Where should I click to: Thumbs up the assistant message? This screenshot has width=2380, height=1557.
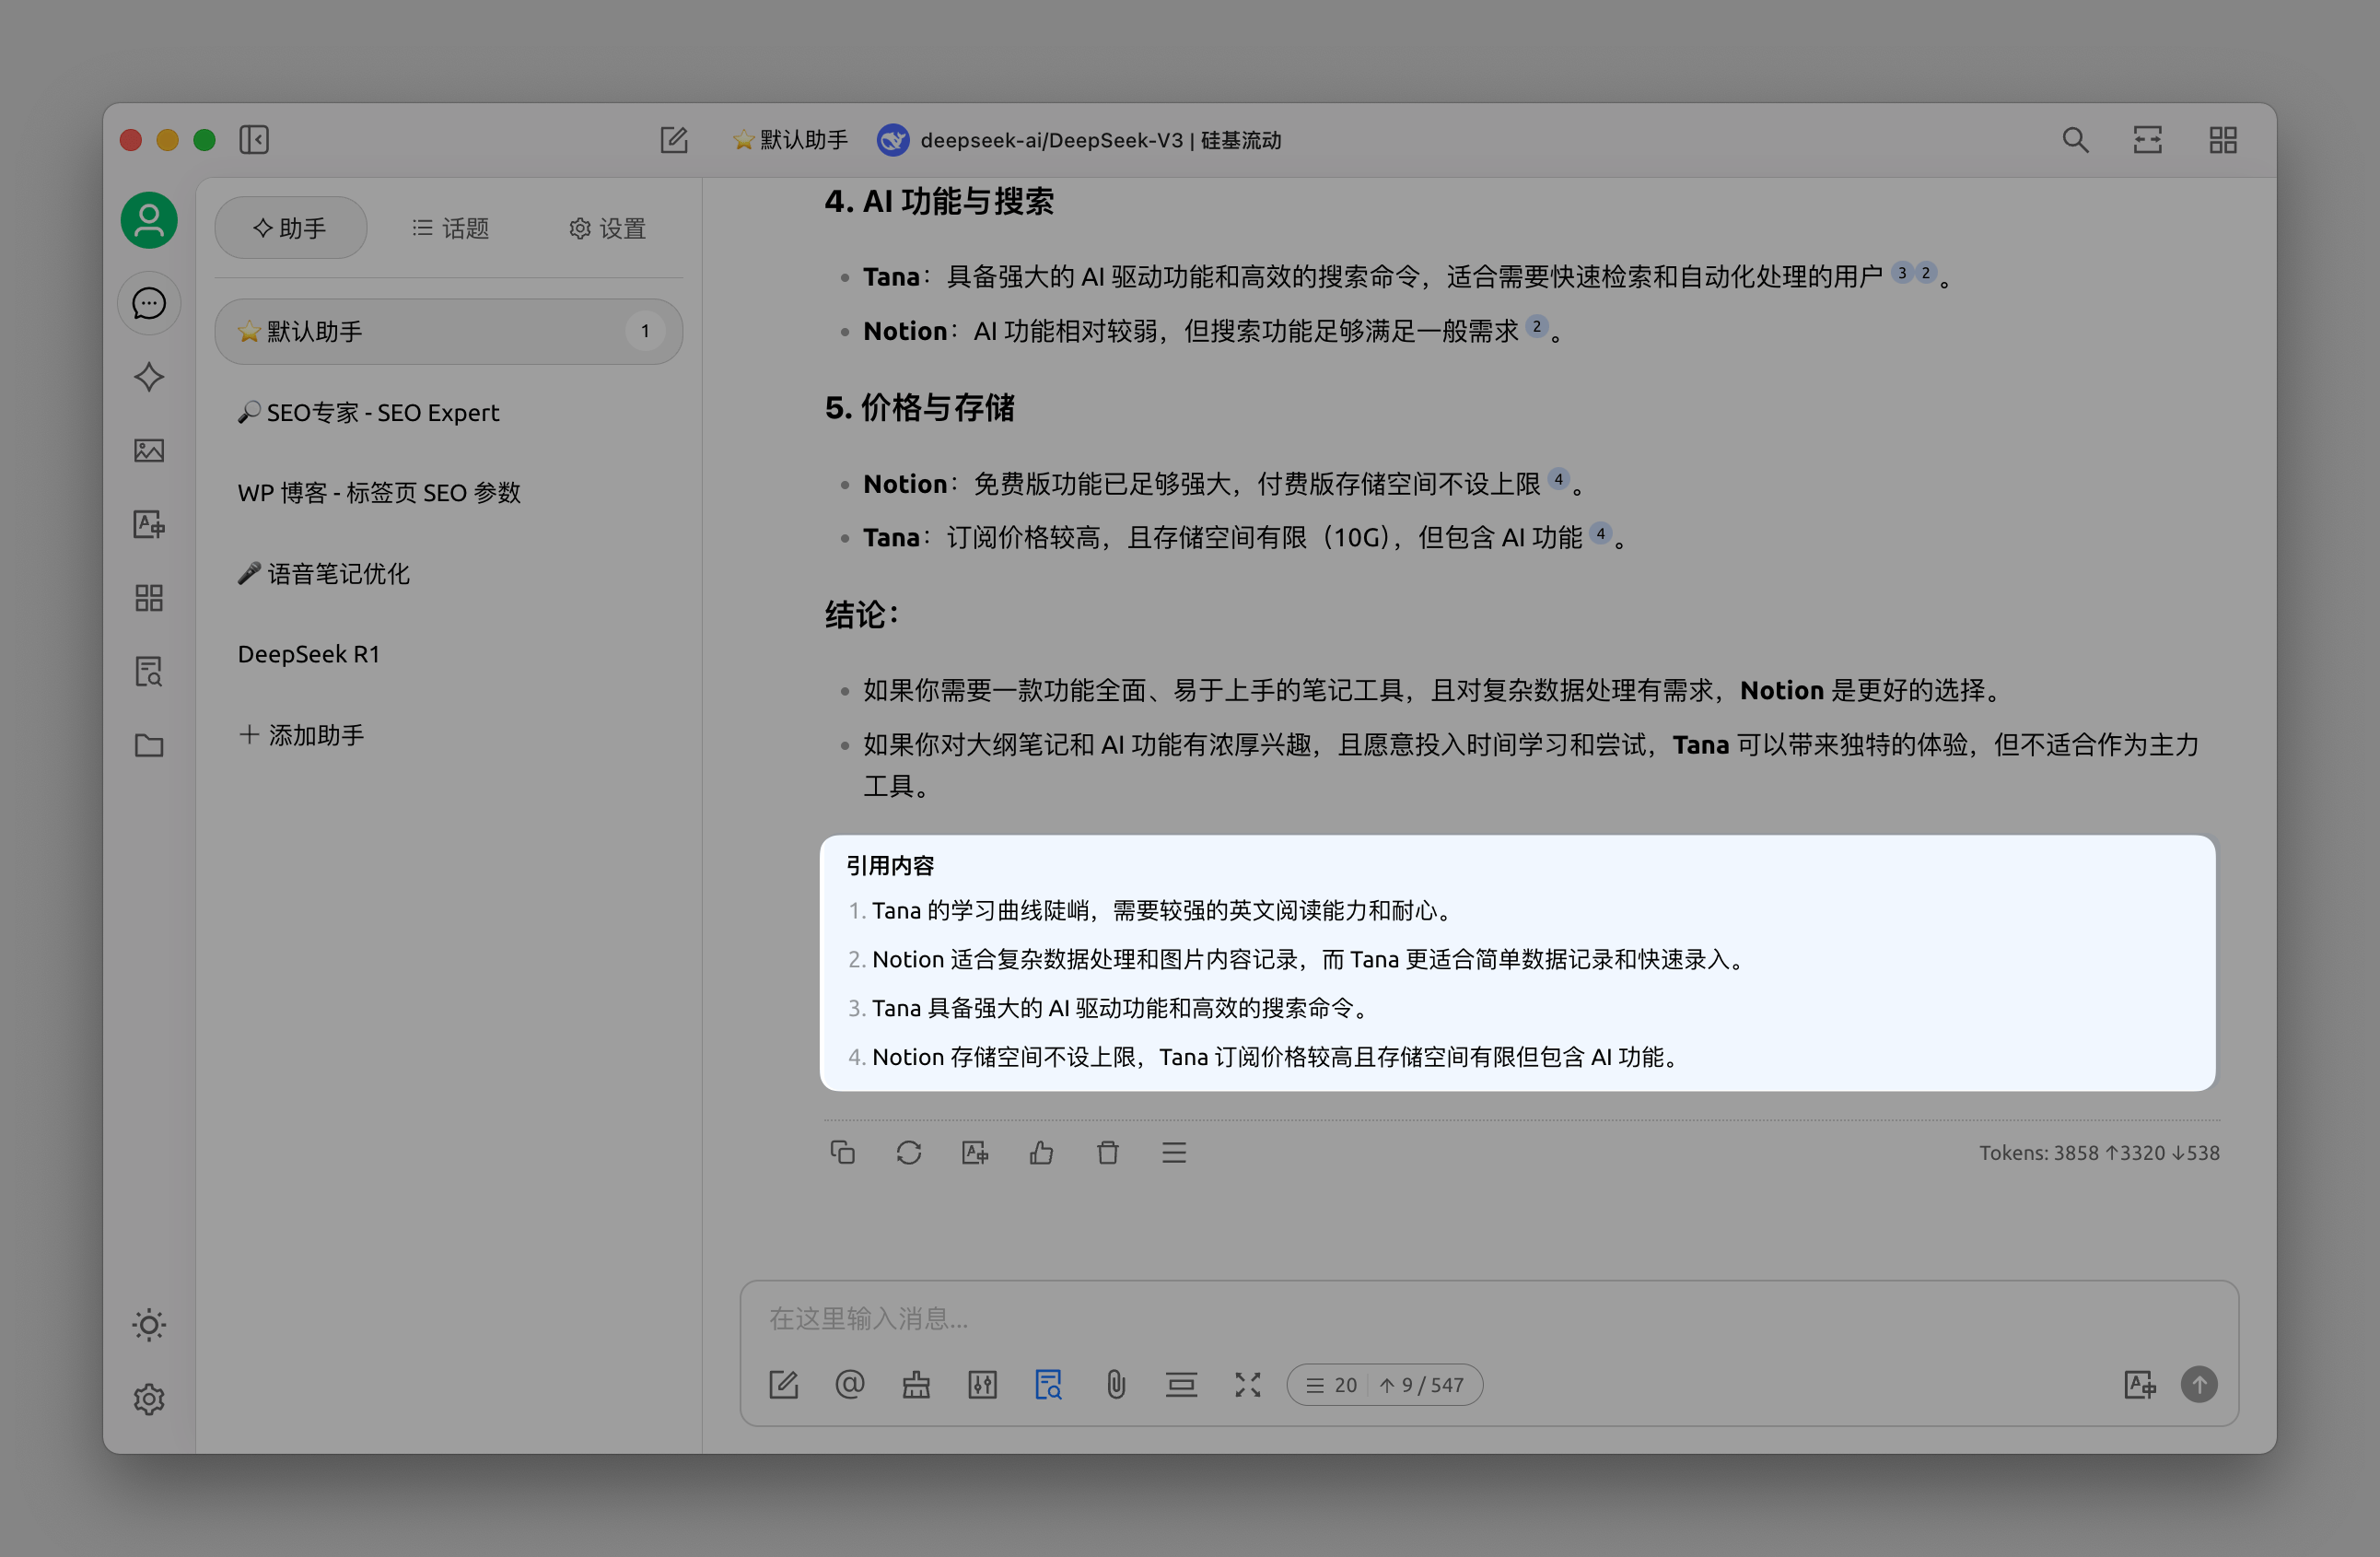click(x=1041, y=1153)
